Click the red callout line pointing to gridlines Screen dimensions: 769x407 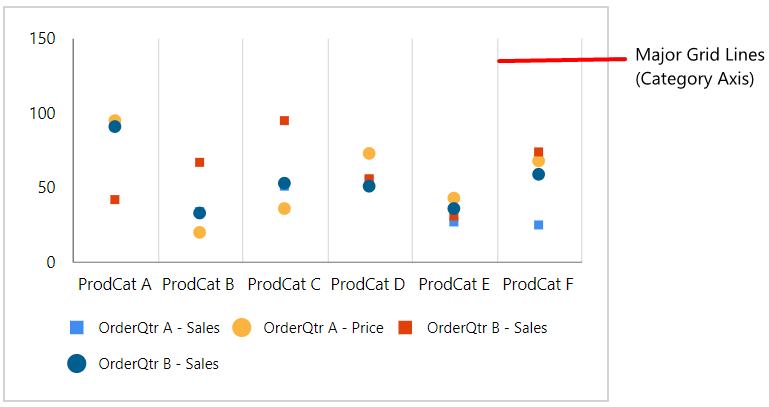tap(562, 60)
